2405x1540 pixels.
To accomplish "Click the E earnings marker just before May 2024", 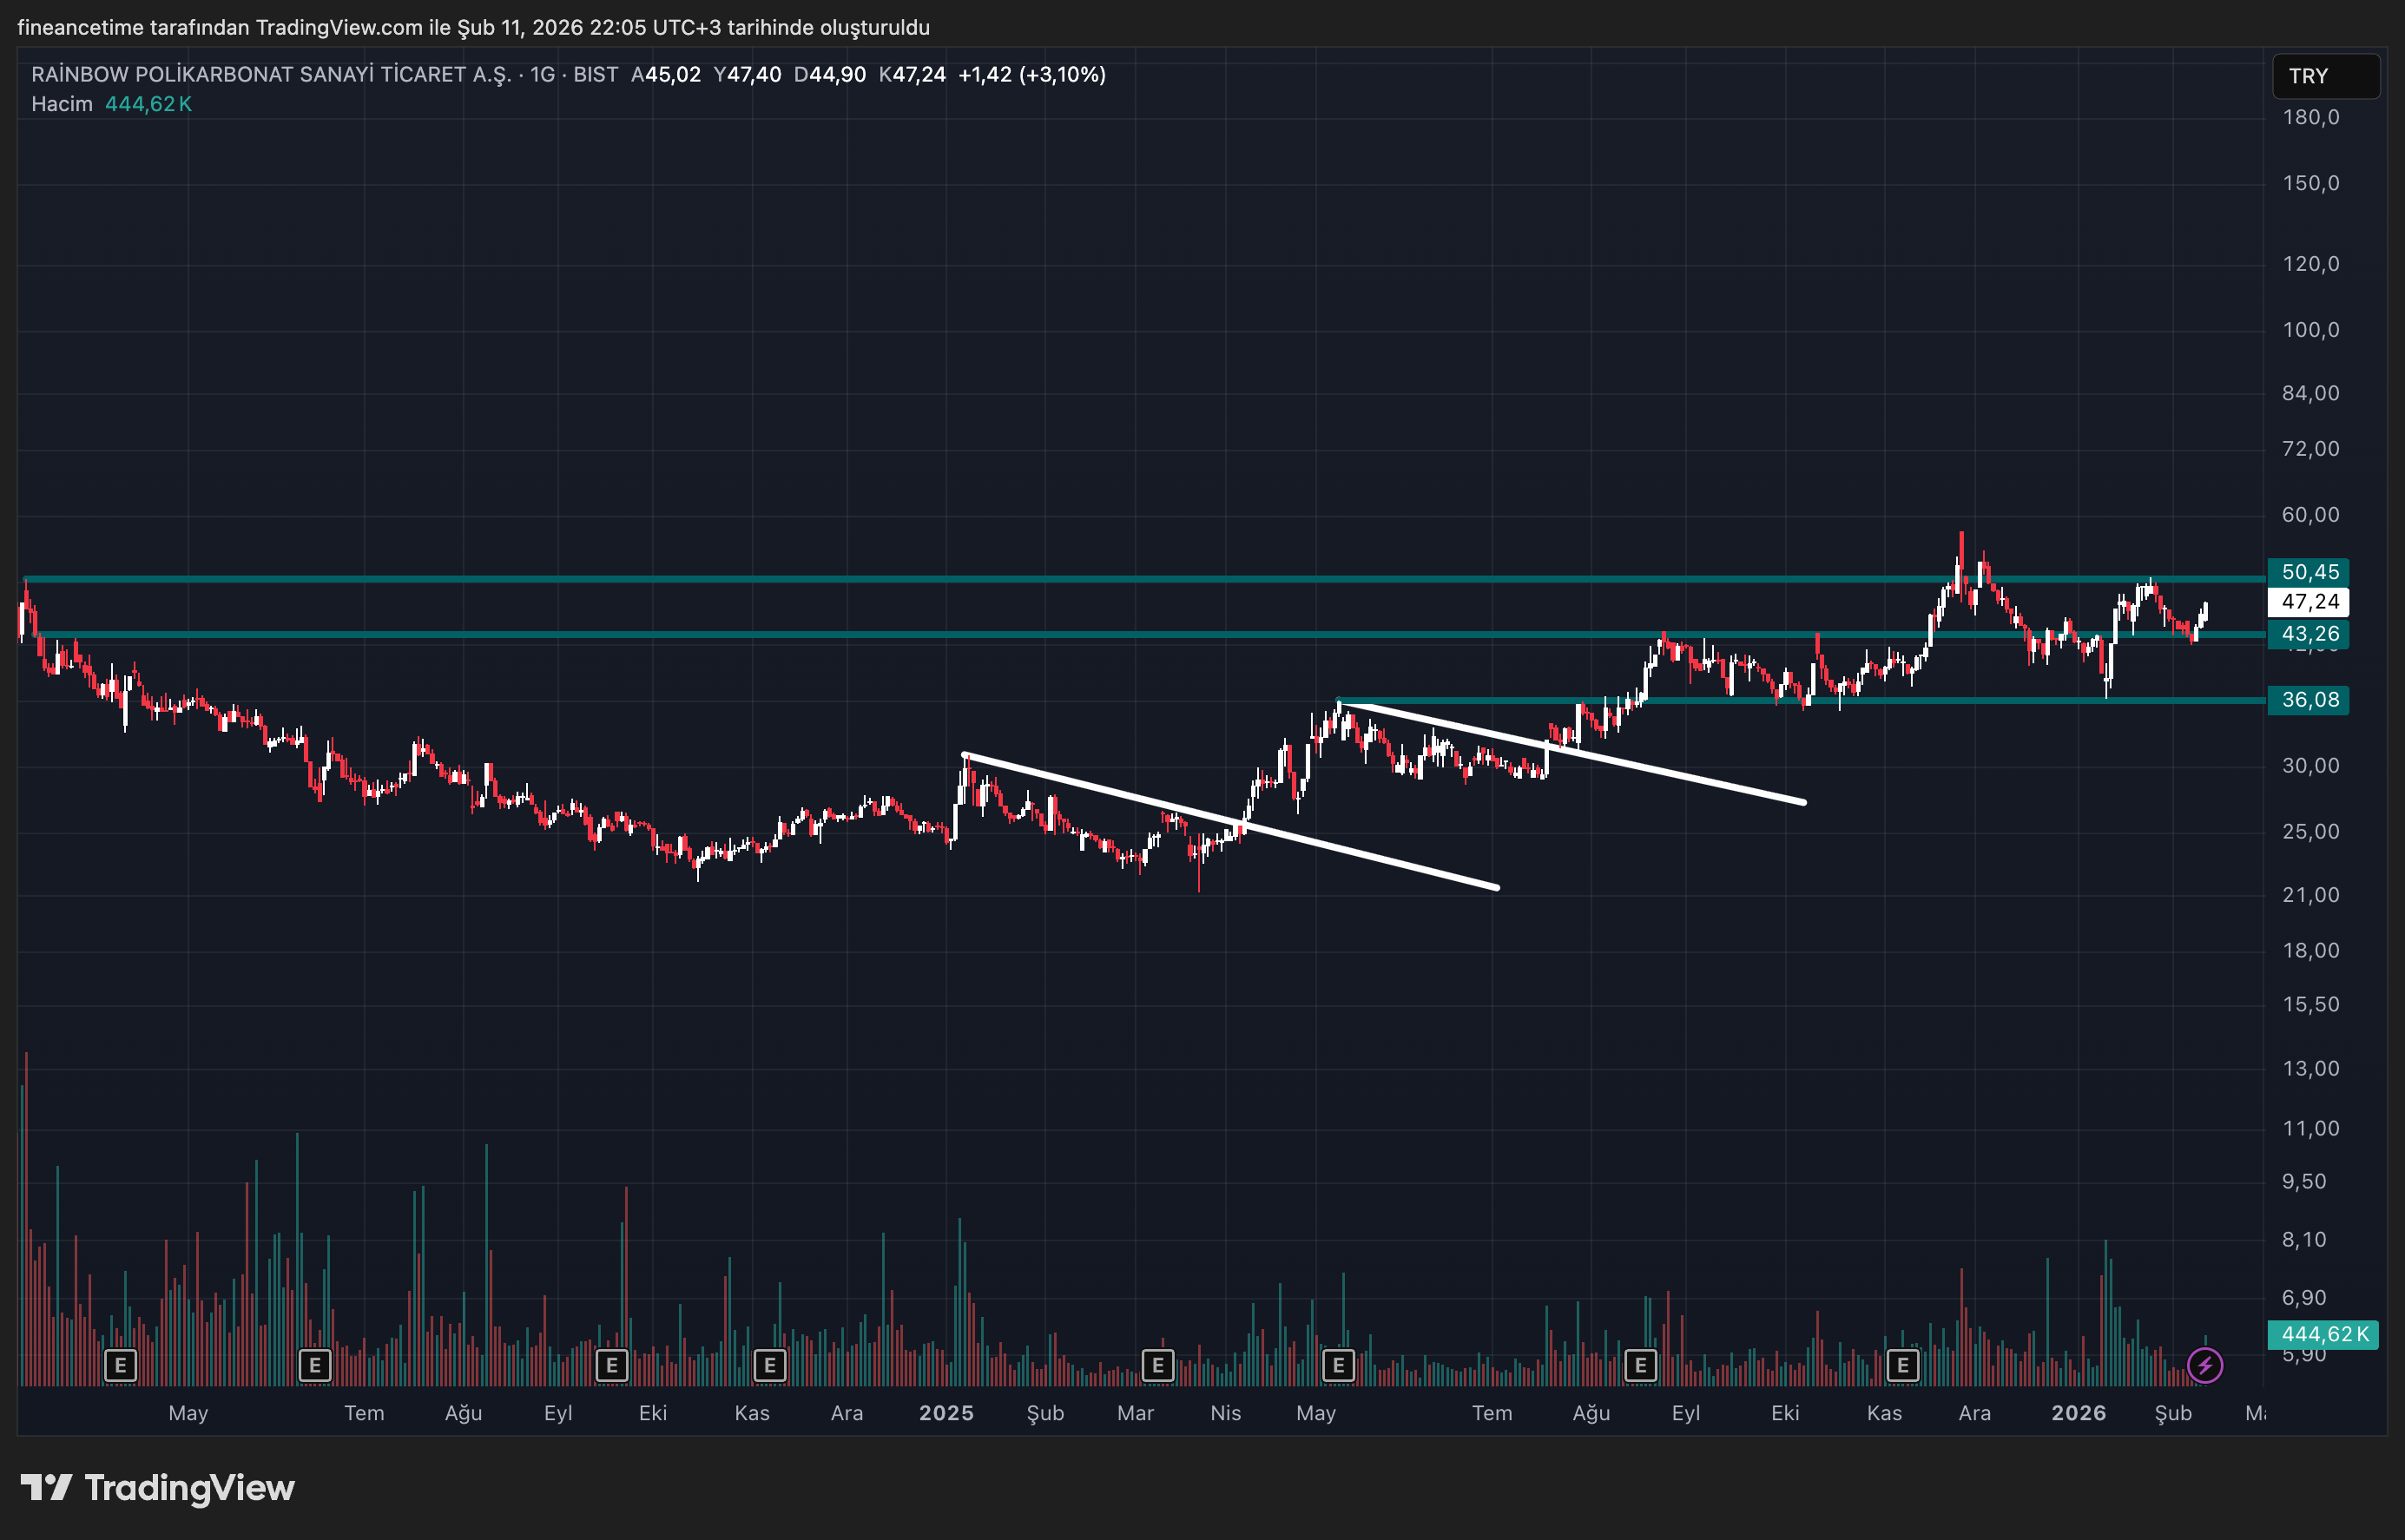I will [120, 1365].
